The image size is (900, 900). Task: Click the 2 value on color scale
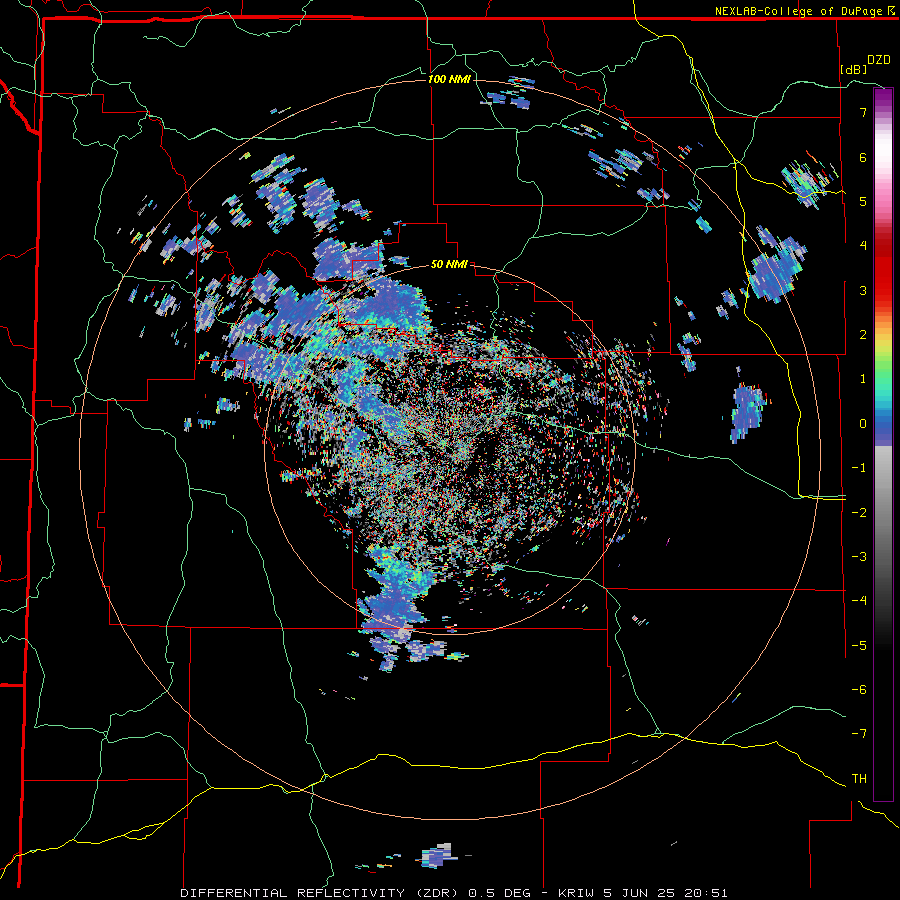tap(863, 335)
